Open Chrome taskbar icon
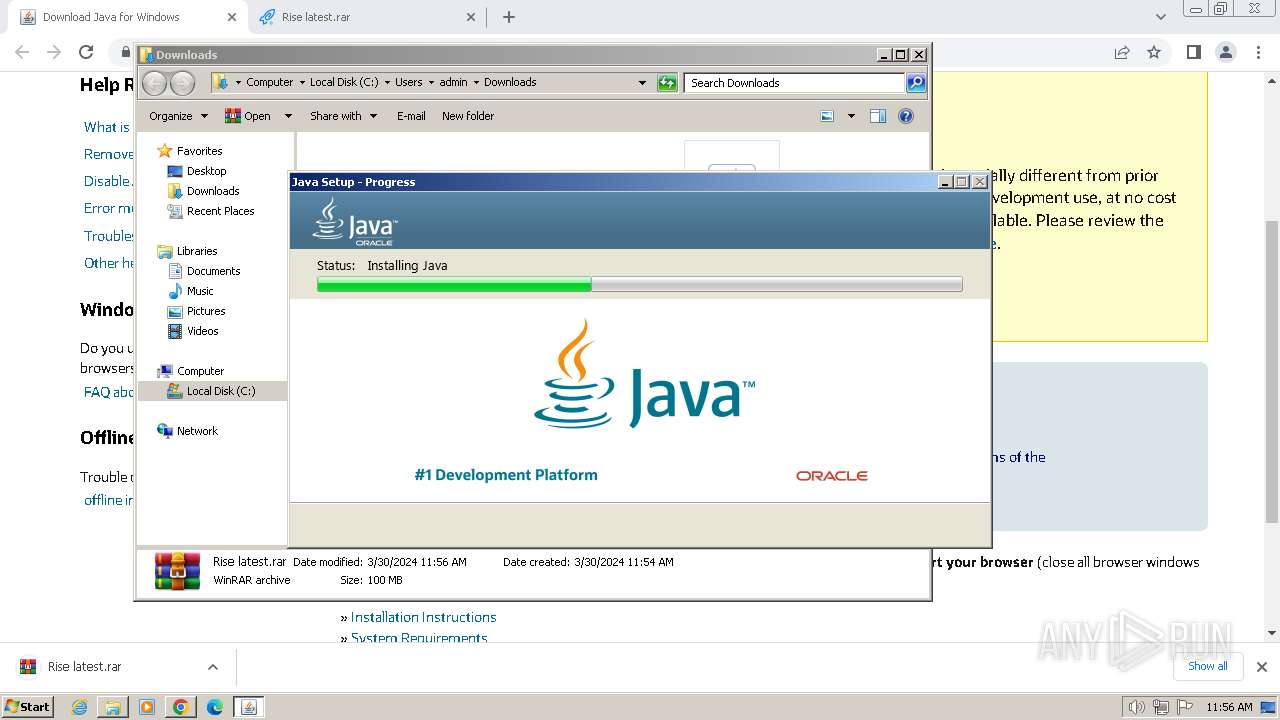The image size is (1280, 720). click(181, 707)
